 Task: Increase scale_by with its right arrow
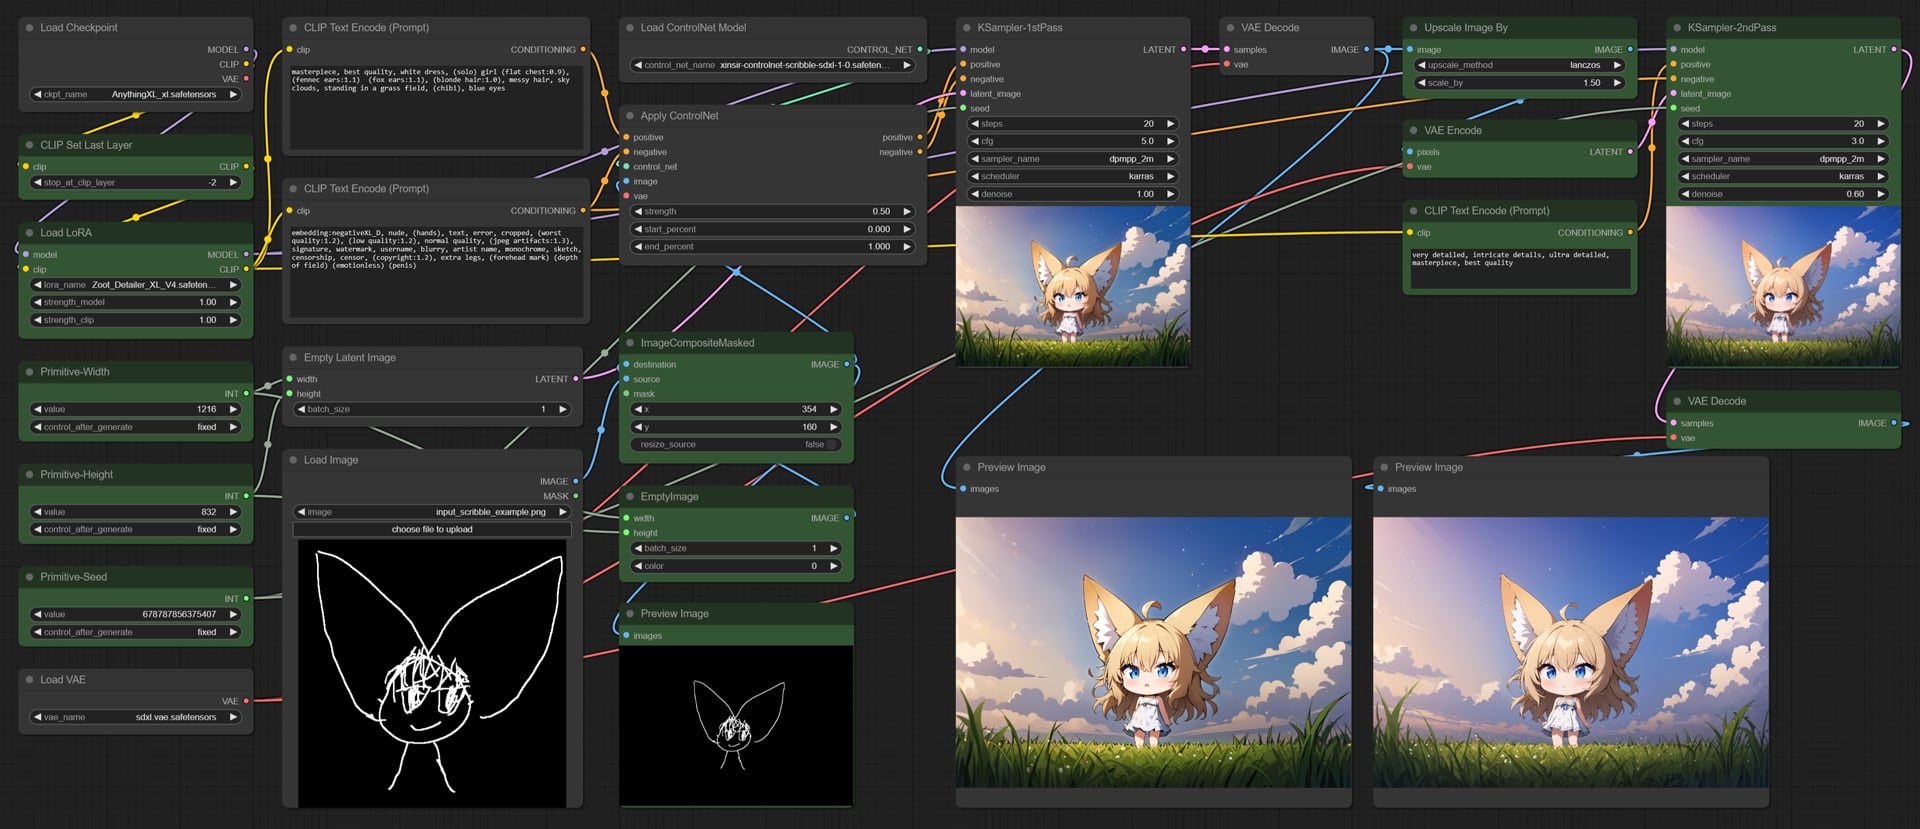[1617, 83]
